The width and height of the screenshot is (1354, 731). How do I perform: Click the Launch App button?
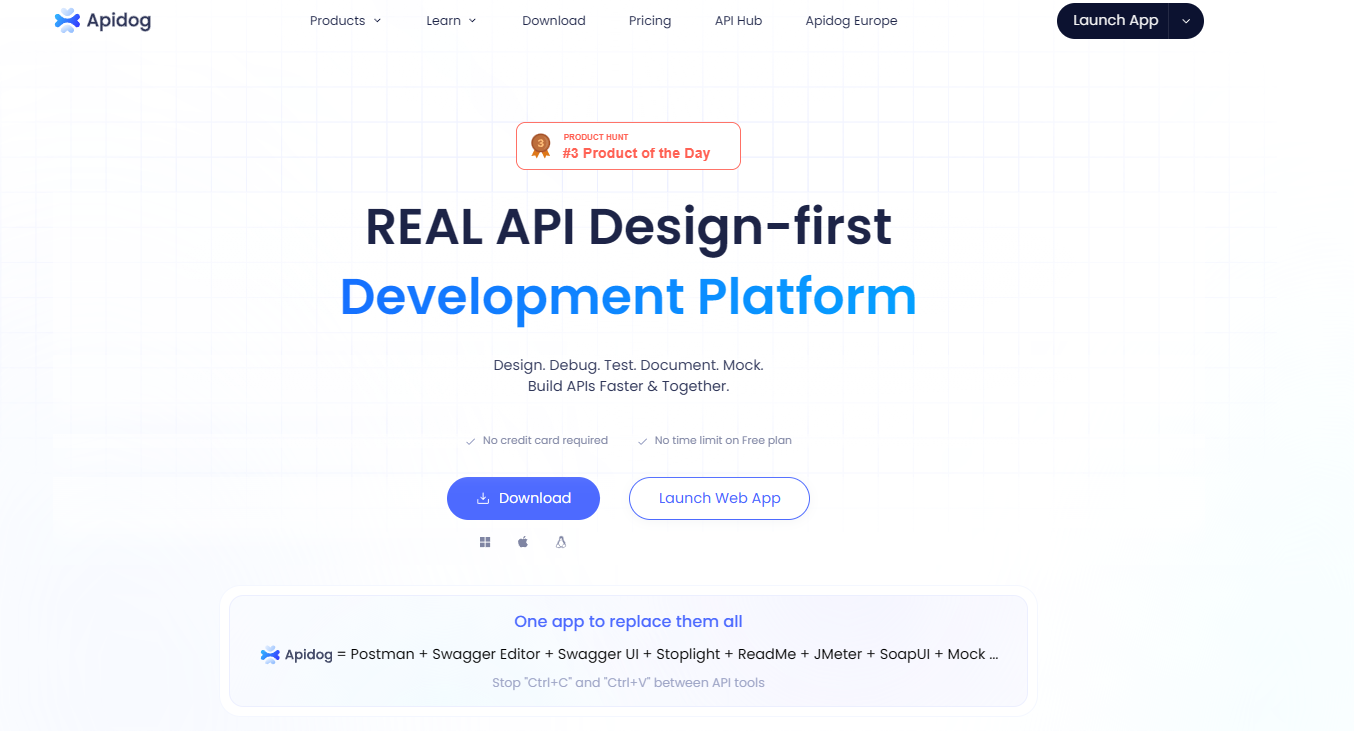click(x=1115, y=21)
